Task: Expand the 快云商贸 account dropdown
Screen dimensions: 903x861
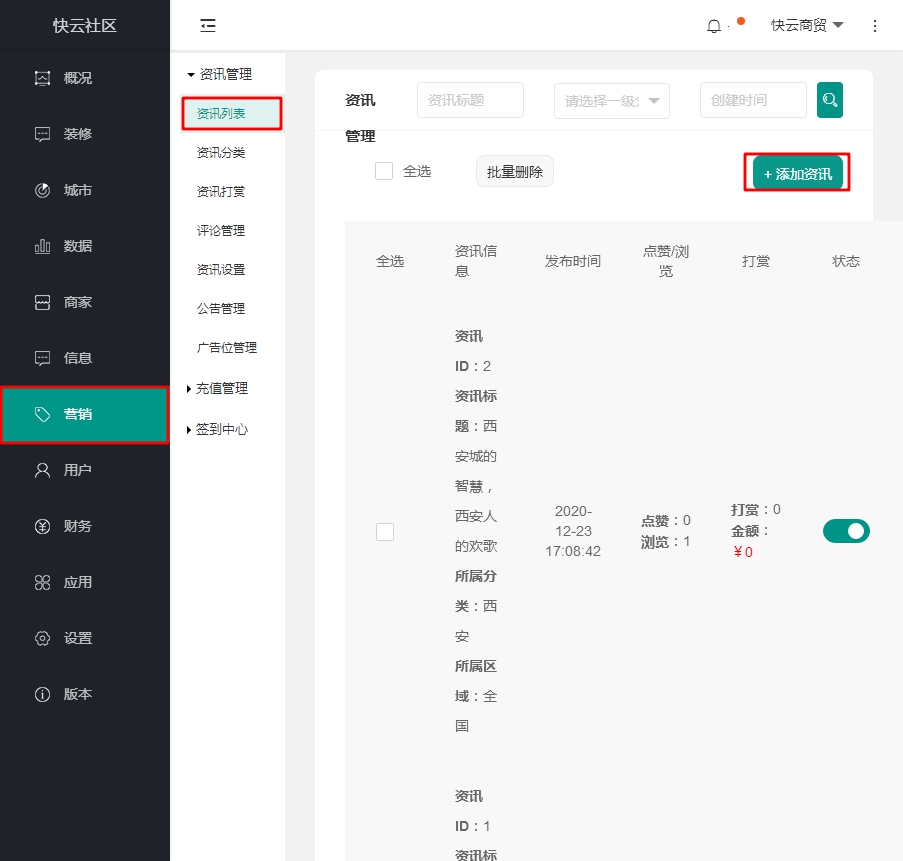Action: pyautogui.click(x=807, y=26)
